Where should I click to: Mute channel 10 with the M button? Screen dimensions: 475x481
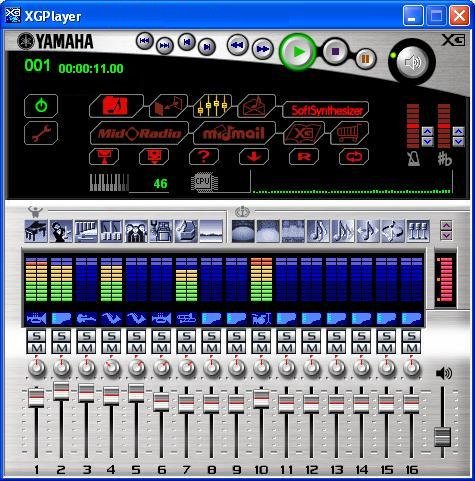[261, 348]
